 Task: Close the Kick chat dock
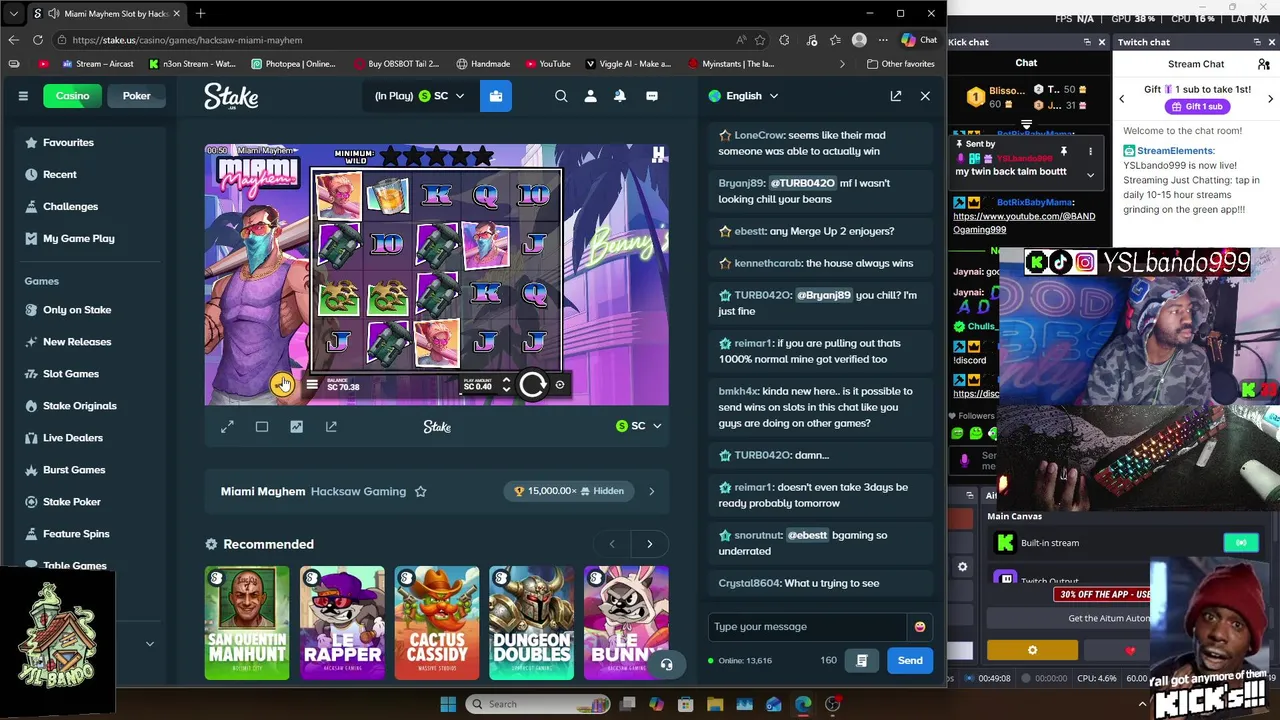tap(1102, 42)
